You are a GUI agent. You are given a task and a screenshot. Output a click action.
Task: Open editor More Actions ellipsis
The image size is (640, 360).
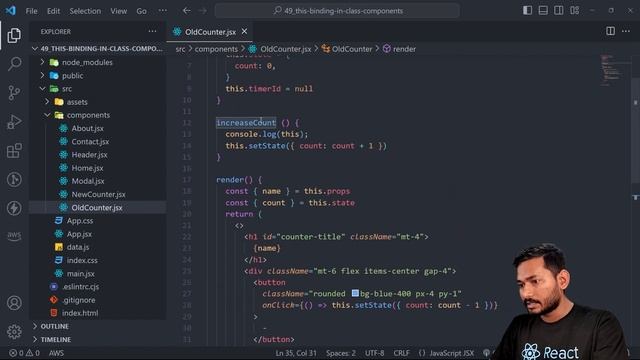[x=626, y=31]
